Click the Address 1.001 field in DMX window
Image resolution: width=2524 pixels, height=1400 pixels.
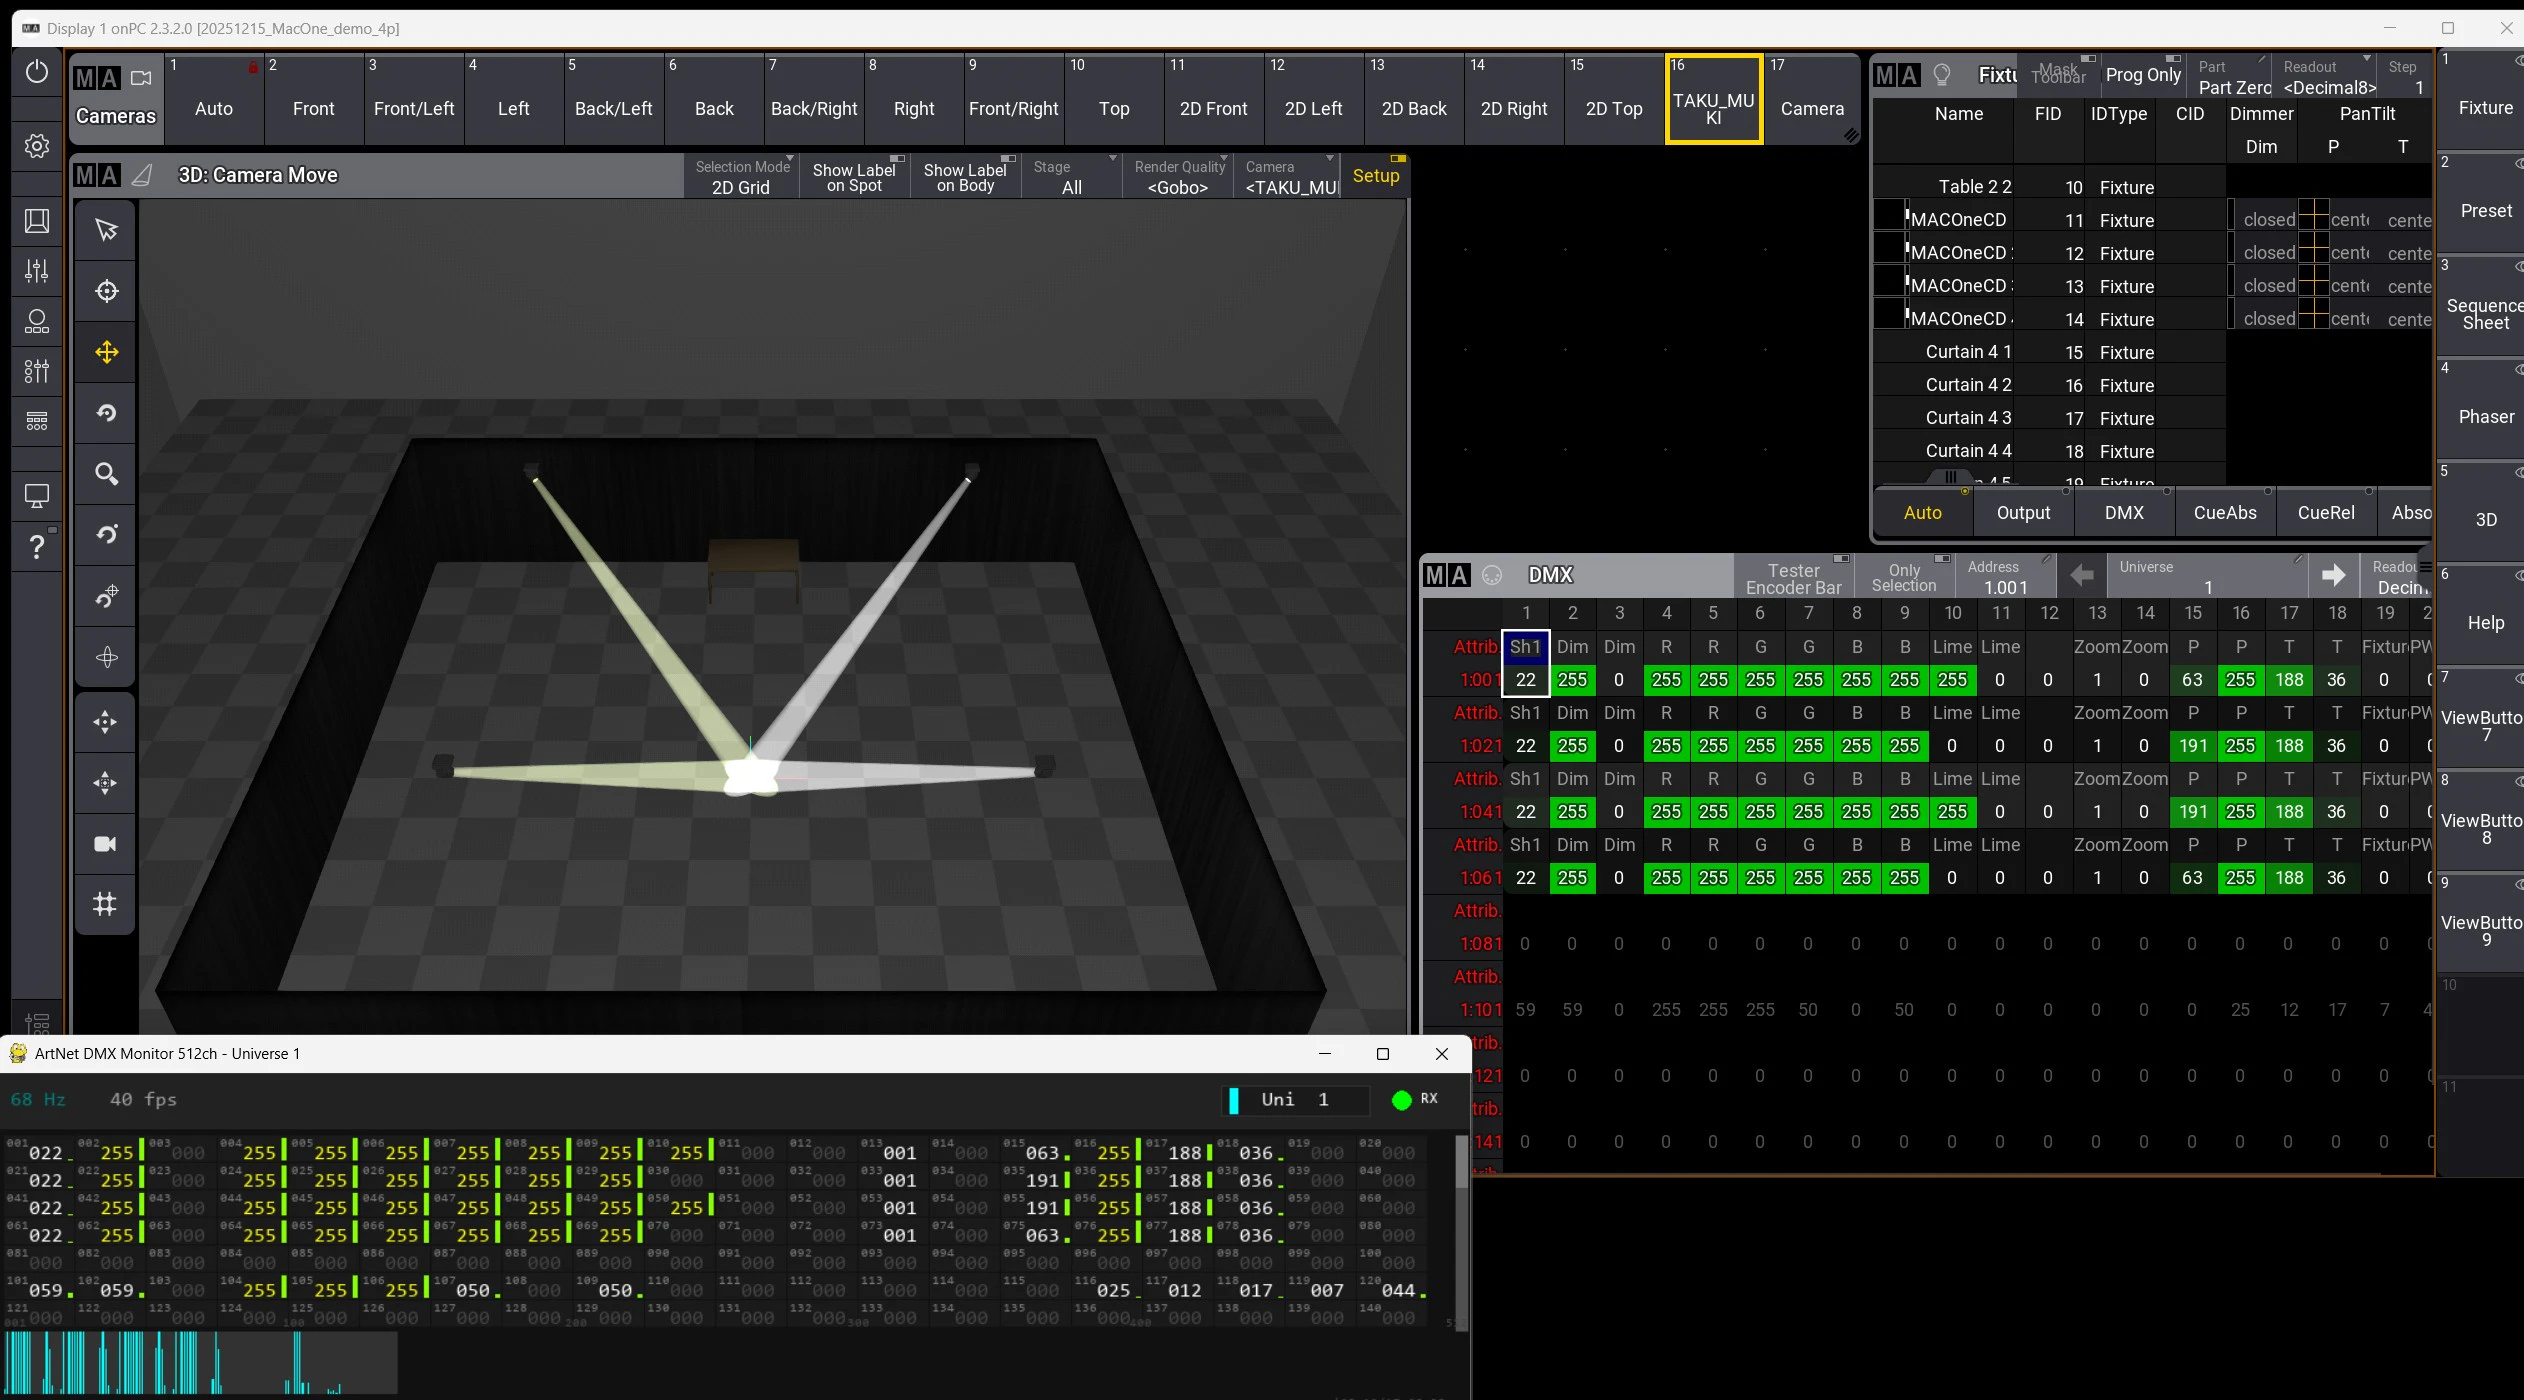coord(2004,578)
